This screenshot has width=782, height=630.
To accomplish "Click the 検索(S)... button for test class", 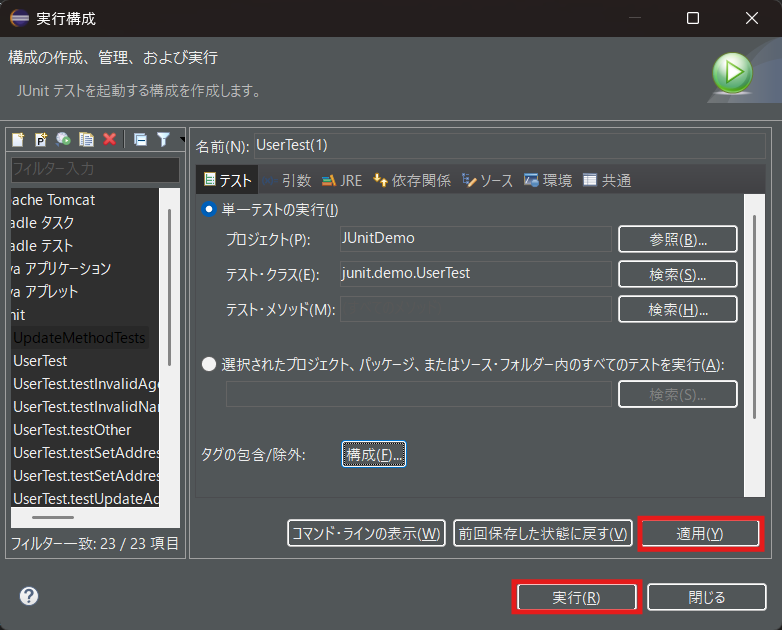I will (x=678, y=274).
